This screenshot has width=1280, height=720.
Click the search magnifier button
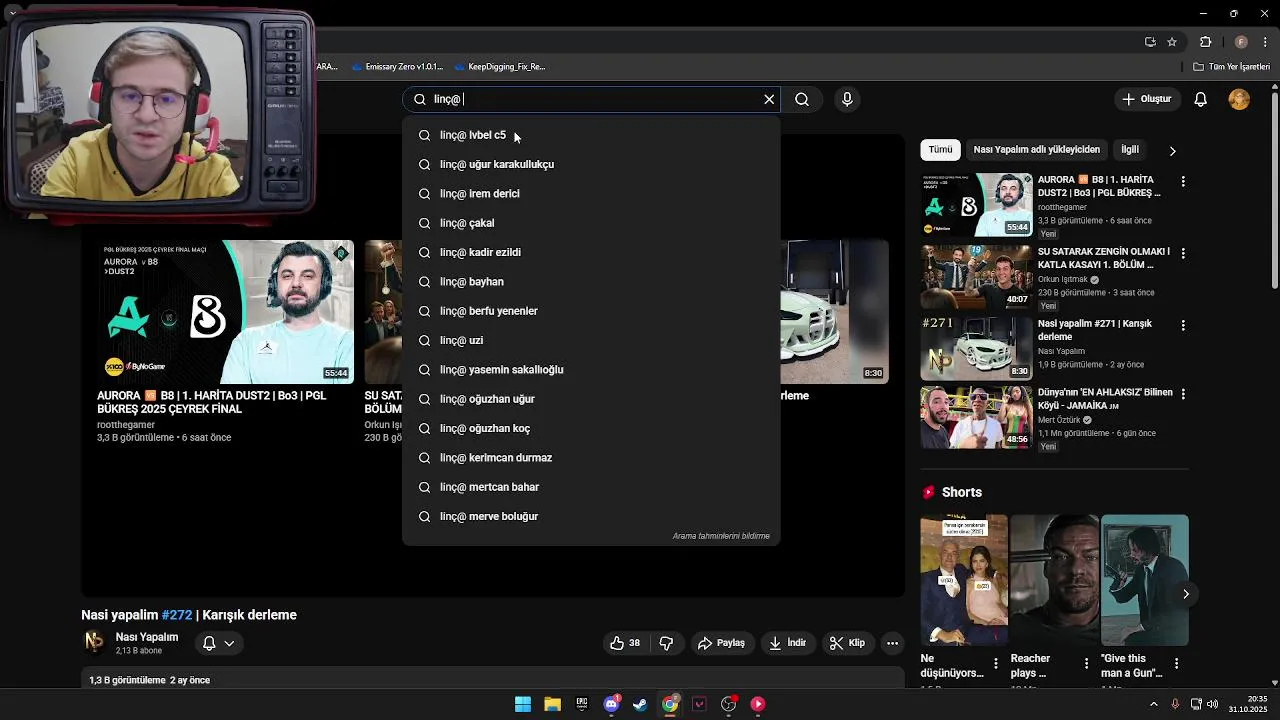pos(802,99)
